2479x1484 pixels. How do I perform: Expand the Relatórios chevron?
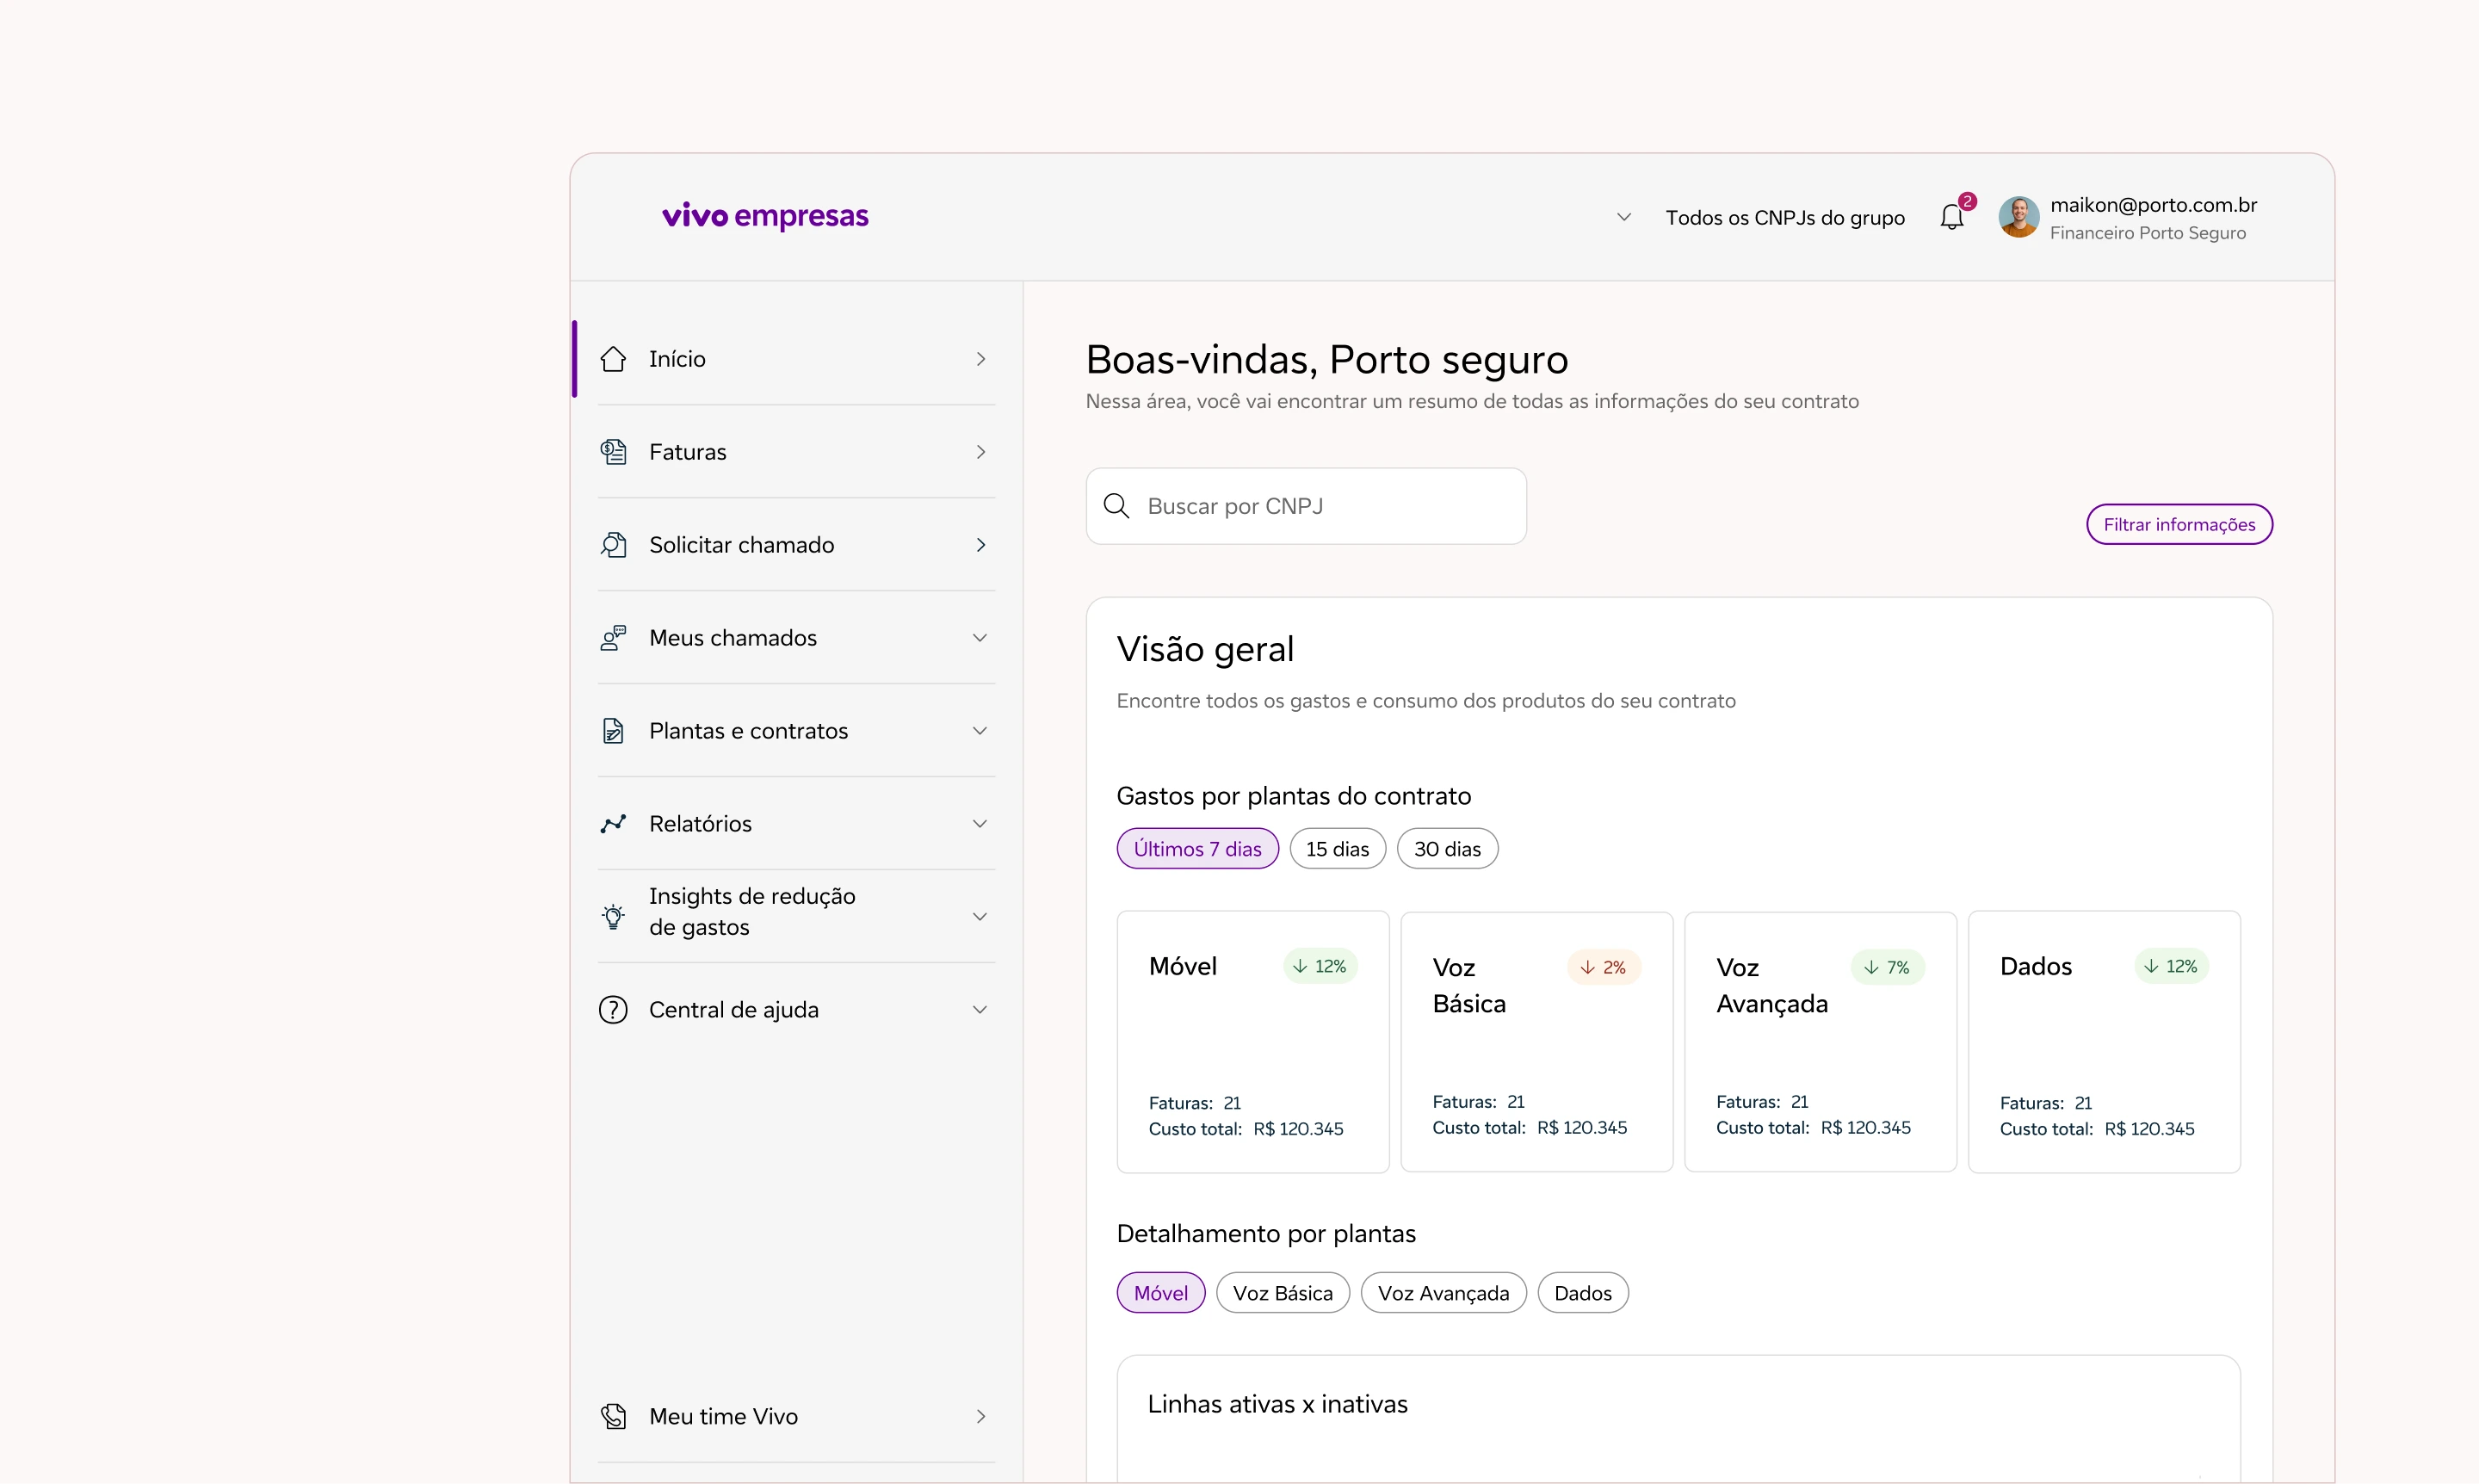coord(980,824)
